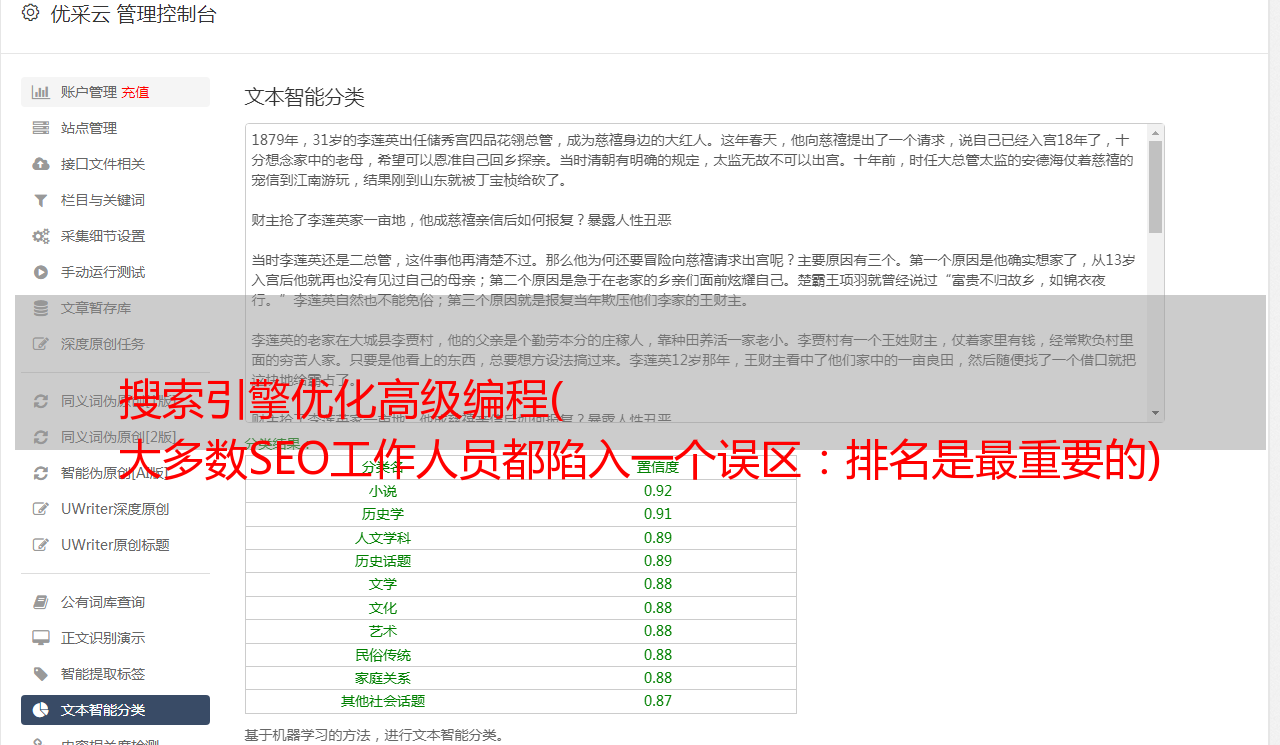Click the pie chart icon for 文本智能分类
Screen dimensions: 1280x745
tap(41, 710)
